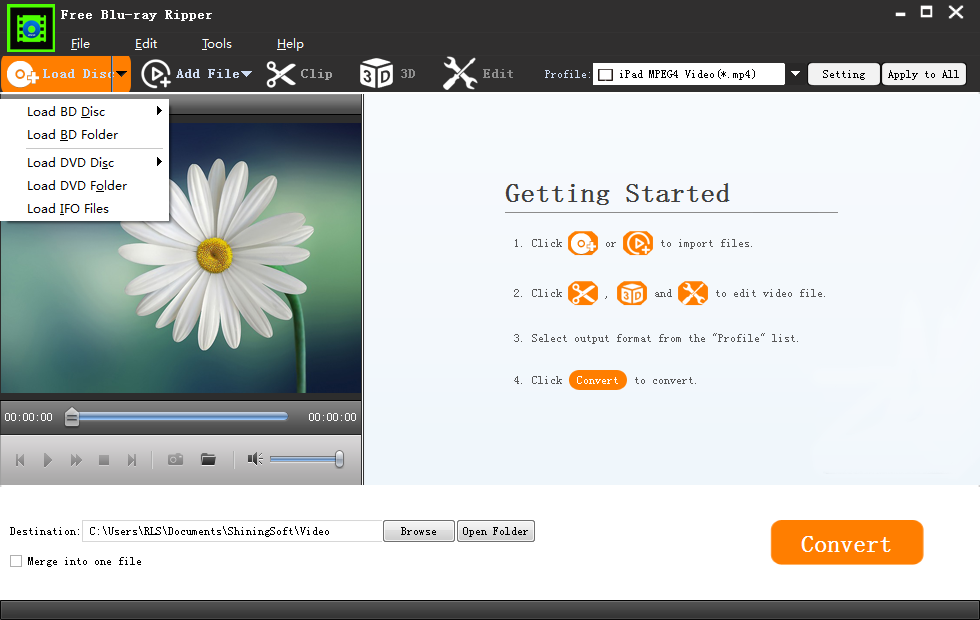
Task: Stop playback with the stop button
Action: coord(103,460)
